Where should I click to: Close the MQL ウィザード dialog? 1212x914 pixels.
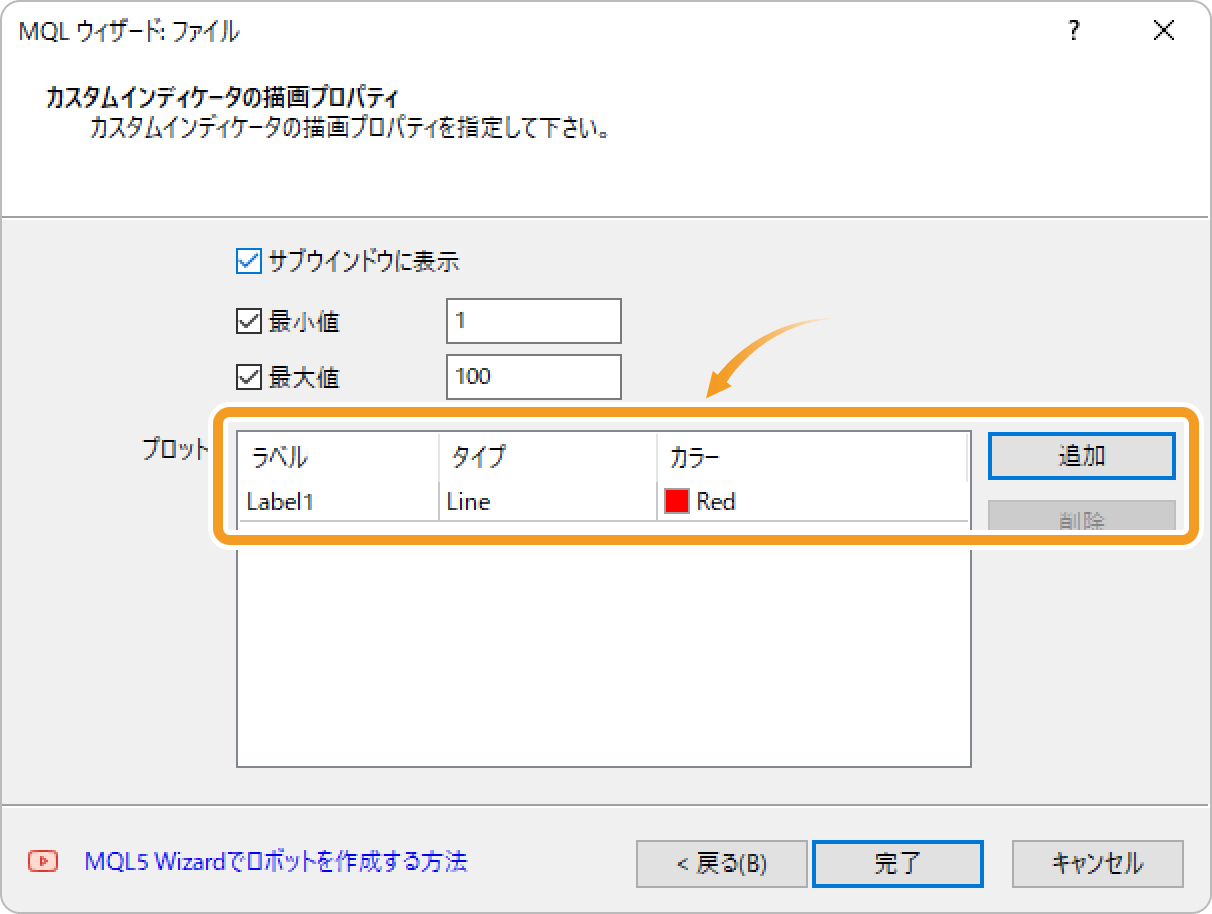[1163, 31]
